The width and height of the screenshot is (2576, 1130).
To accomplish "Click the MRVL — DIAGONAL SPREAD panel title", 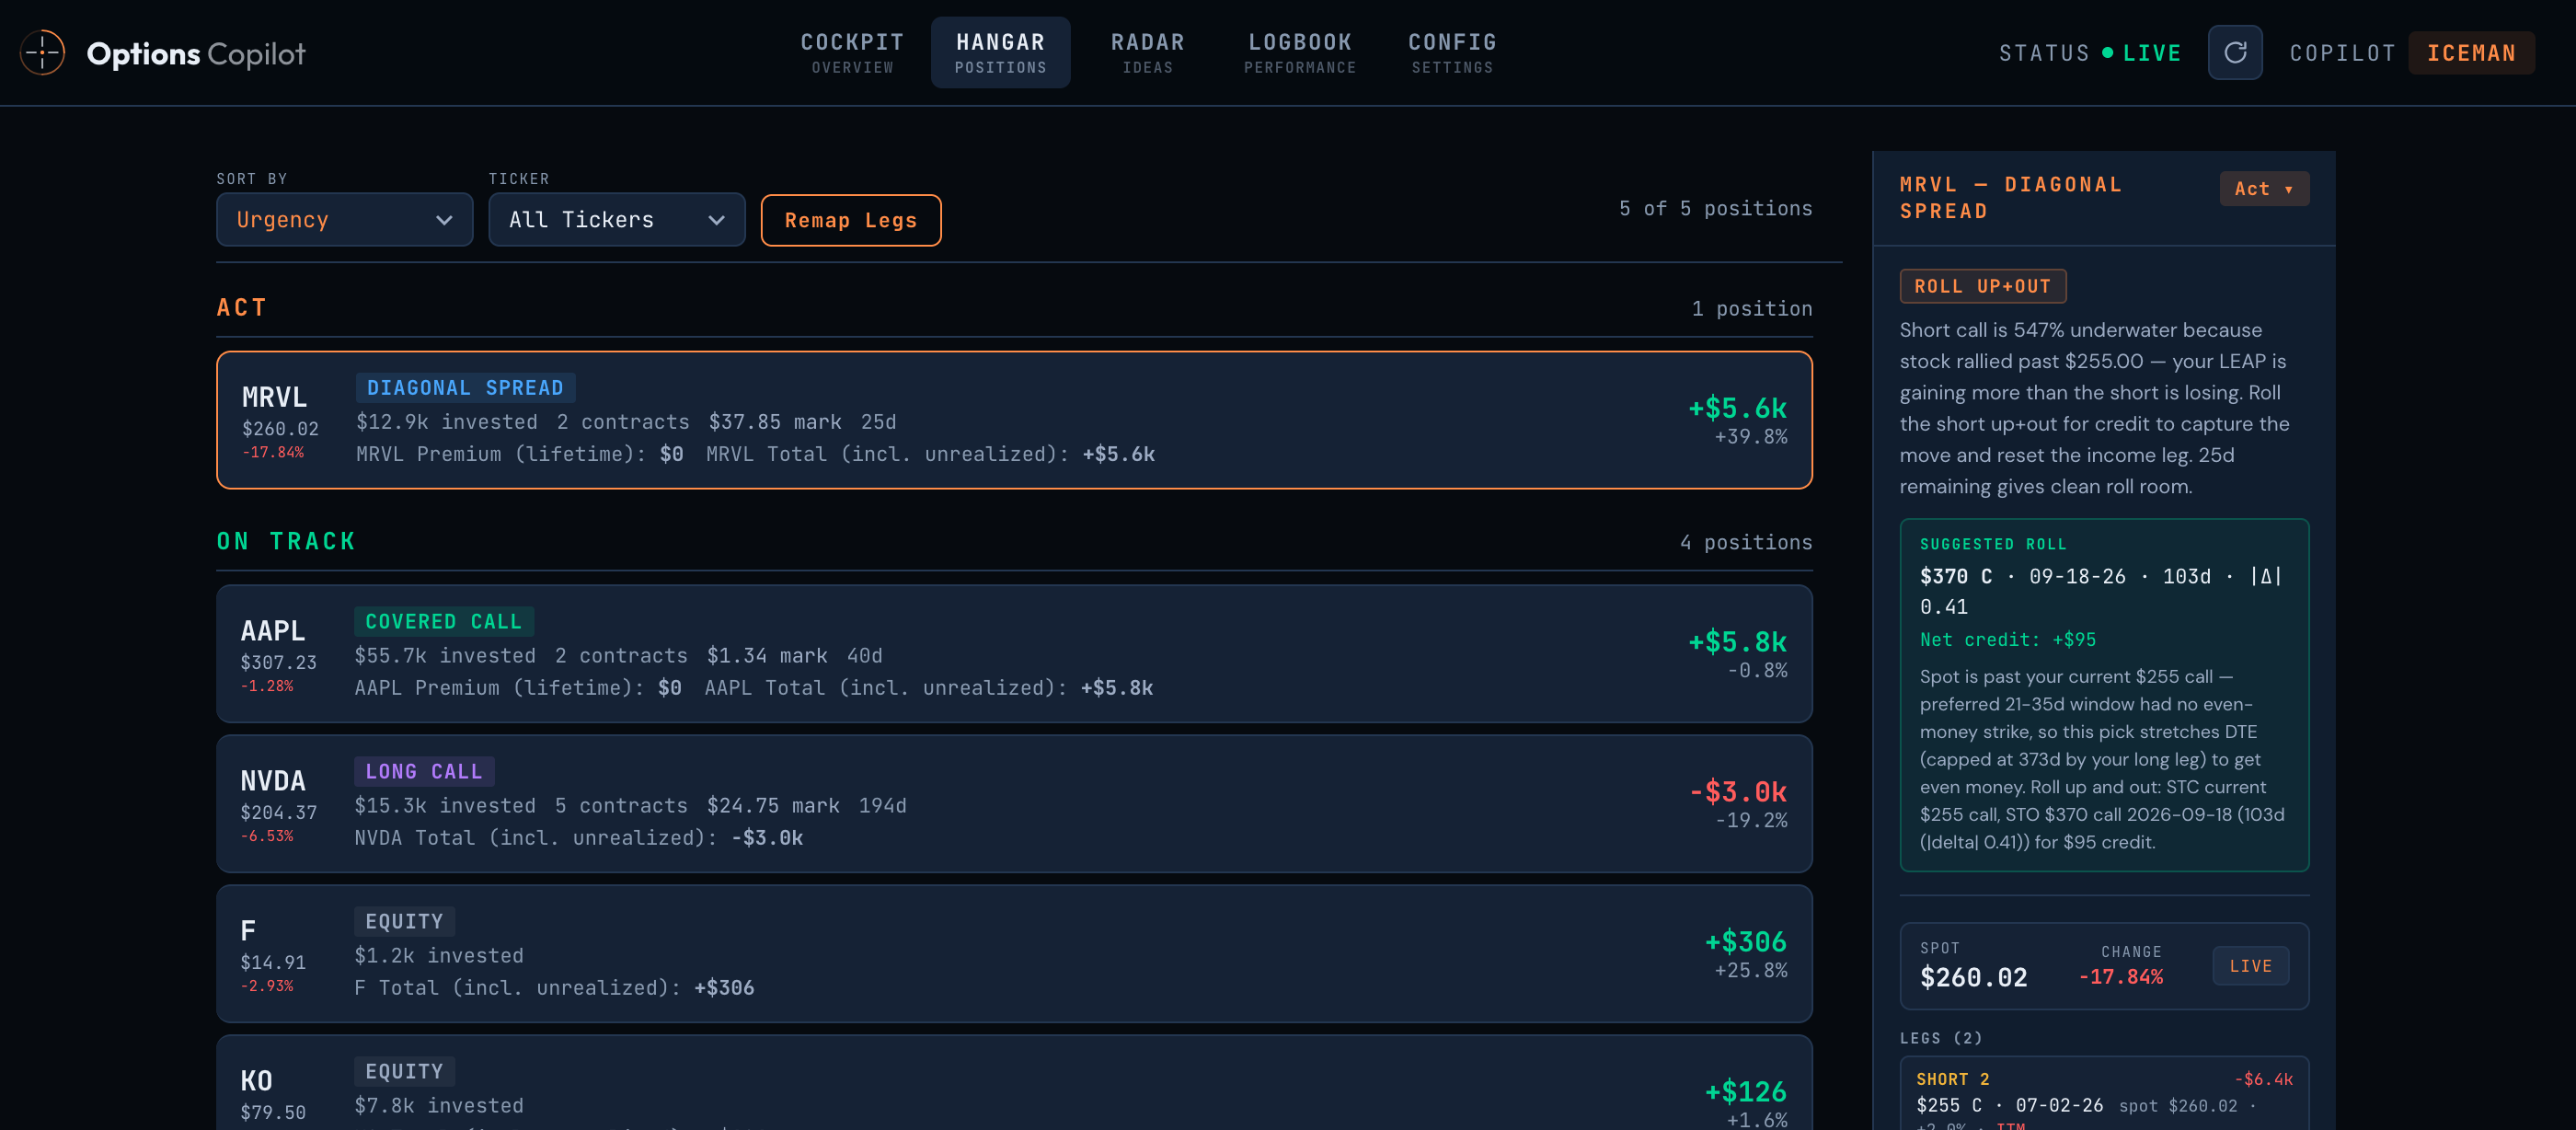I will pyautogui.click(x=2010, y=198).
